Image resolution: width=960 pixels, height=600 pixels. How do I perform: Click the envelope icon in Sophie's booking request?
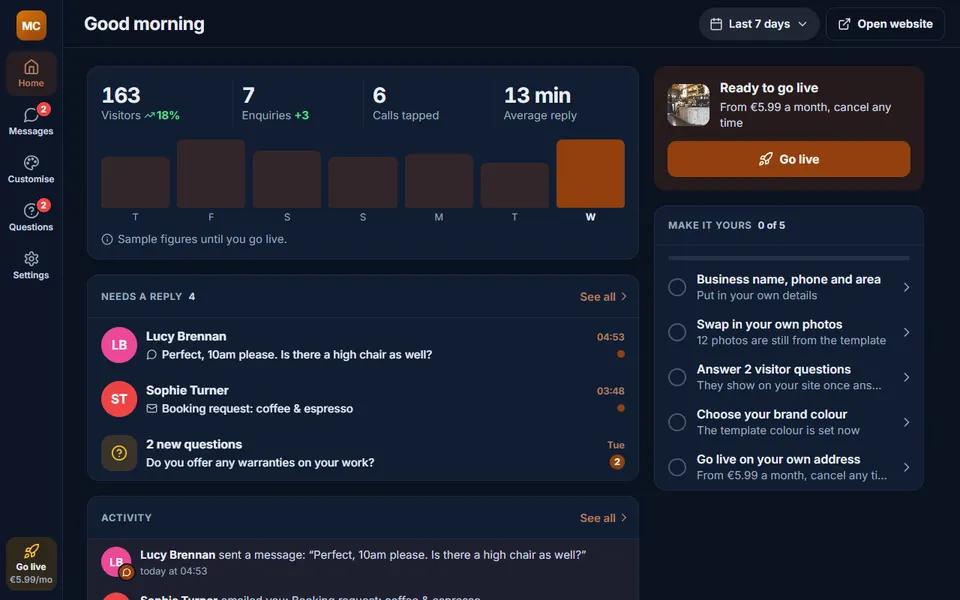click(151, 409)
